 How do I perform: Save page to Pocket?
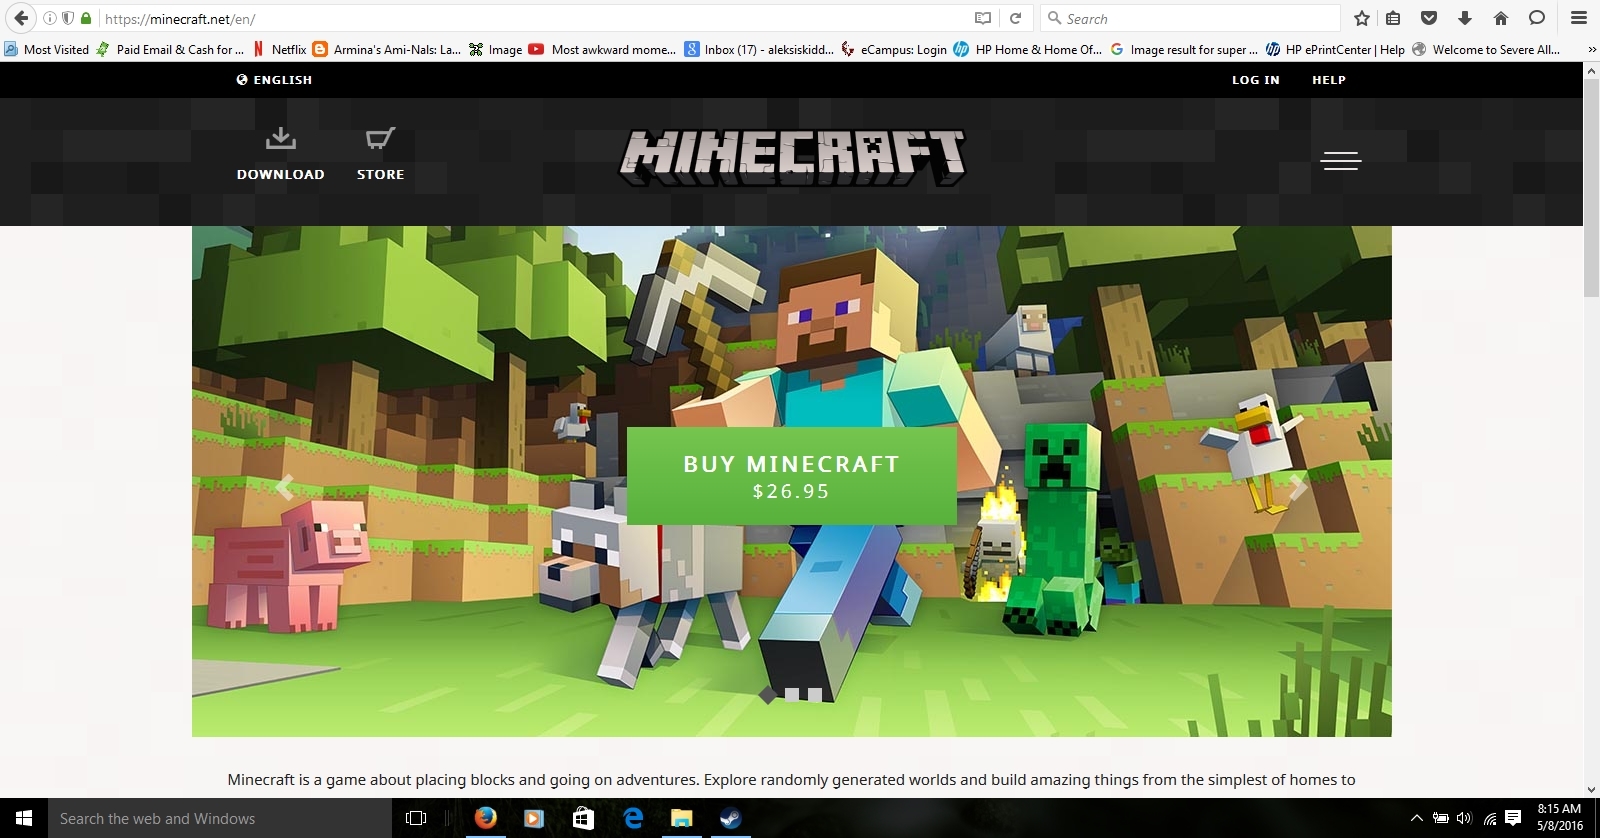pyautogui.click(x=1429, y=18)
